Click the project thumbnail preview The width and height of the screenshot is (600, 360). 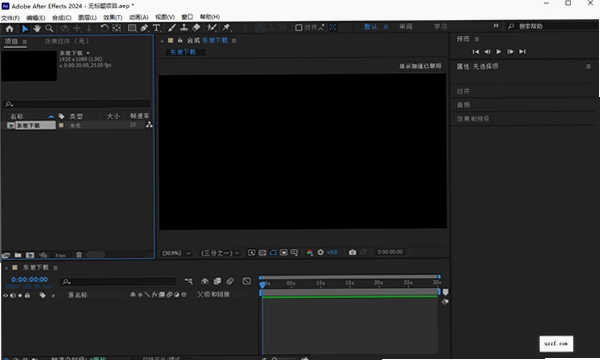coord(29,65)
